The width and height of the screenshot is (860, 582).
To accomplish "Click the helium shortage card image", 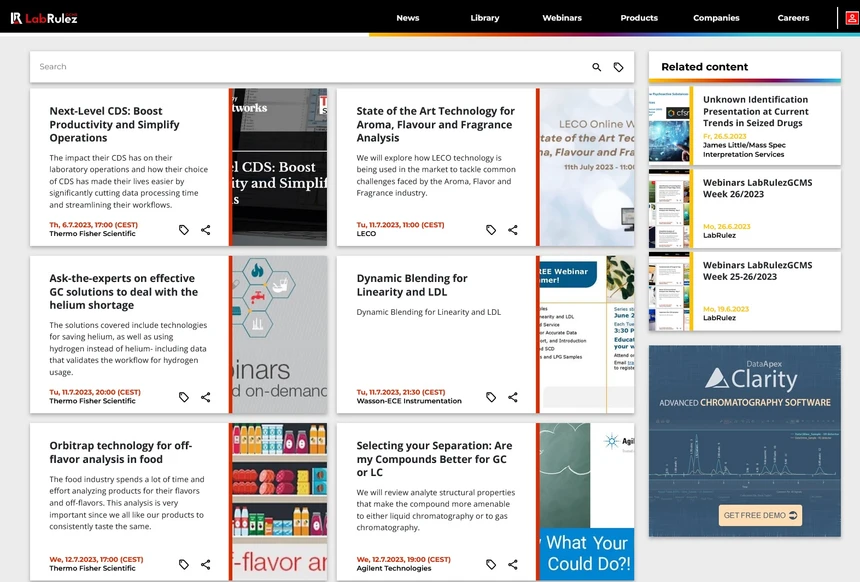I will (280, 335).
